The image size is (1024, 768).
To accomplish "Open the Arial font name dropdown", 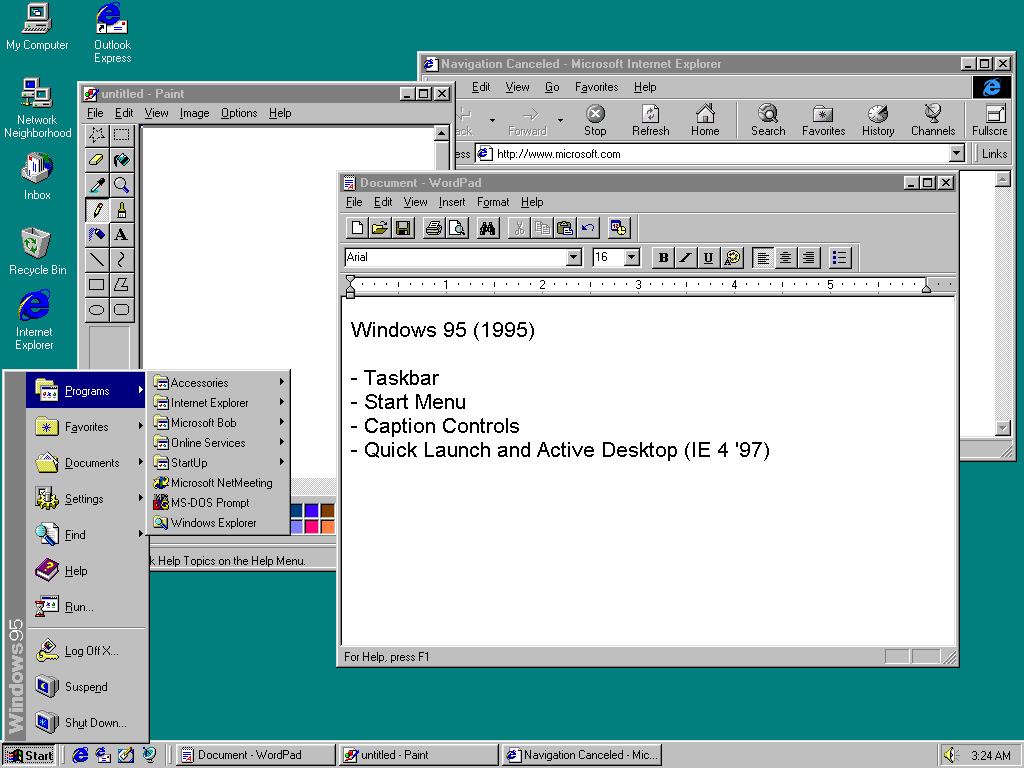I will pos(573,258).
